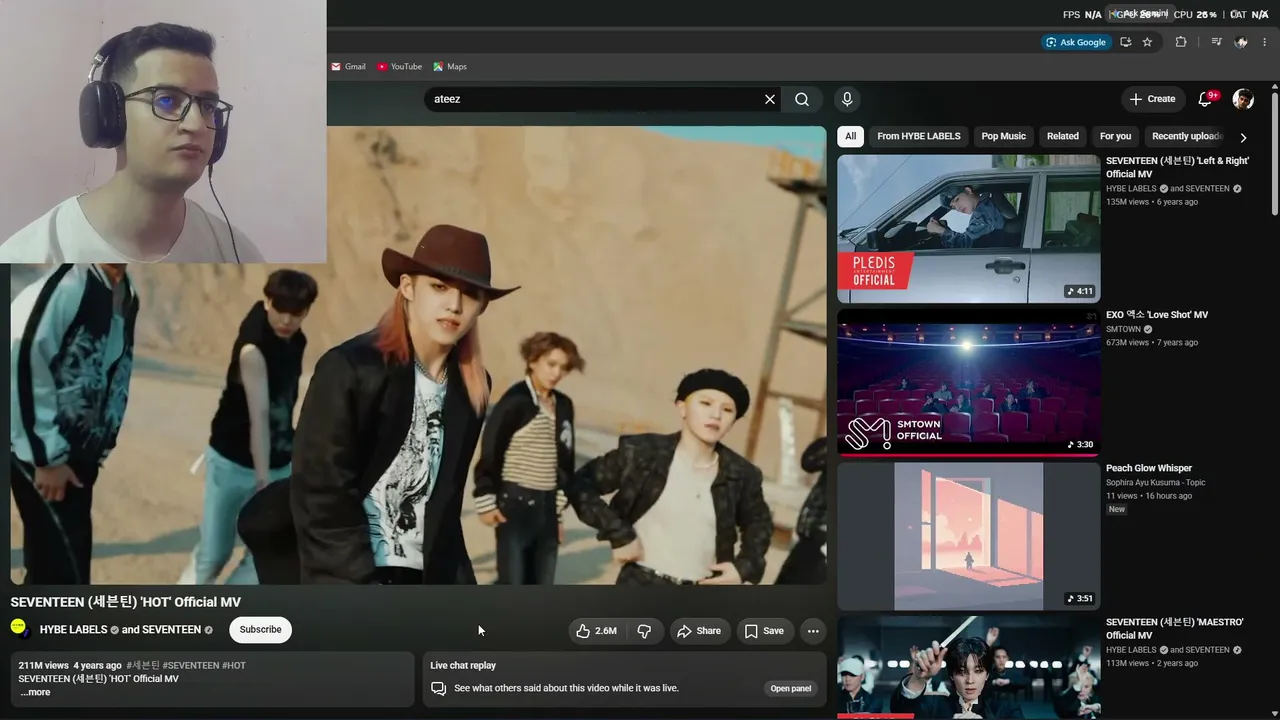
Task: Open Sophiya Ayu Kusuma - Topic channel
Action: 1156,482
